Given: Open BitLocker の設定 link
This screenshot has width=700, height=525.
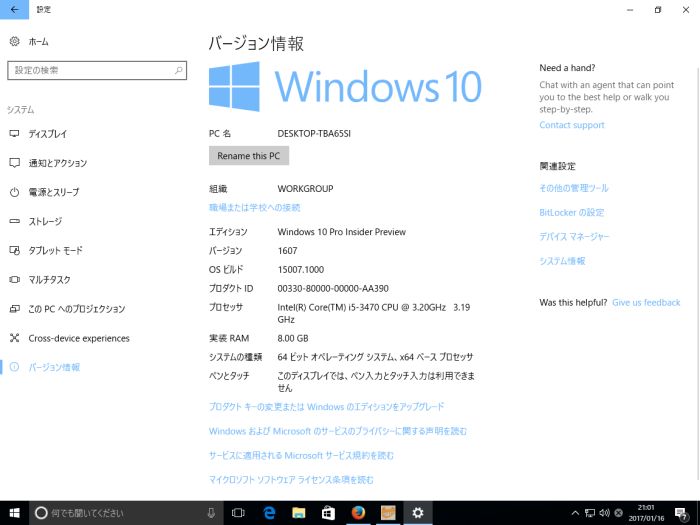Looking at the screenshot, I should point(571,212).
